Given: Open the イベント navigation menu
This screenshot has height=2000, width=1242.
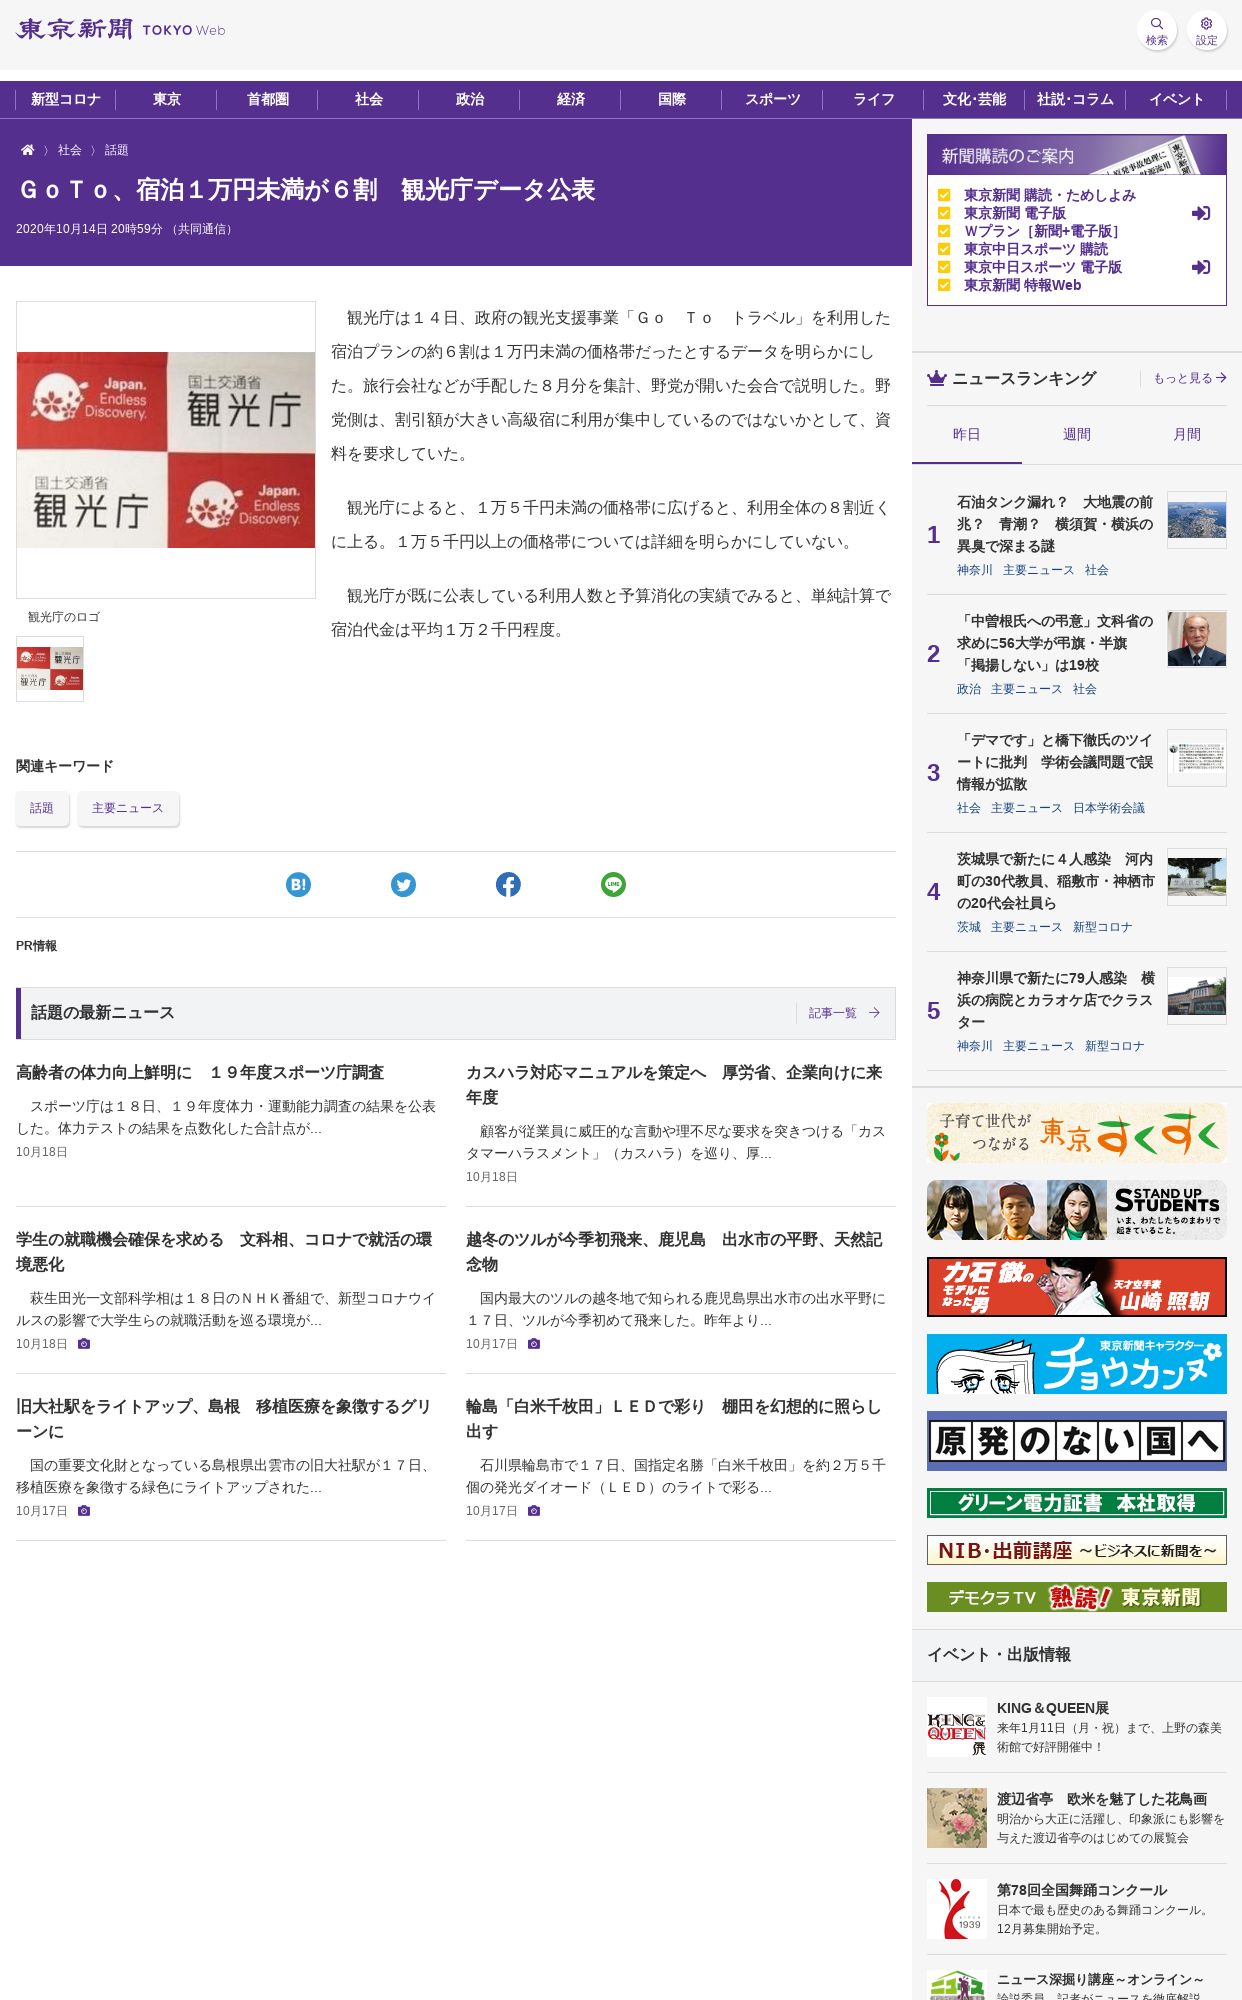Looking at the screenshot, I should pos(1177,99).
